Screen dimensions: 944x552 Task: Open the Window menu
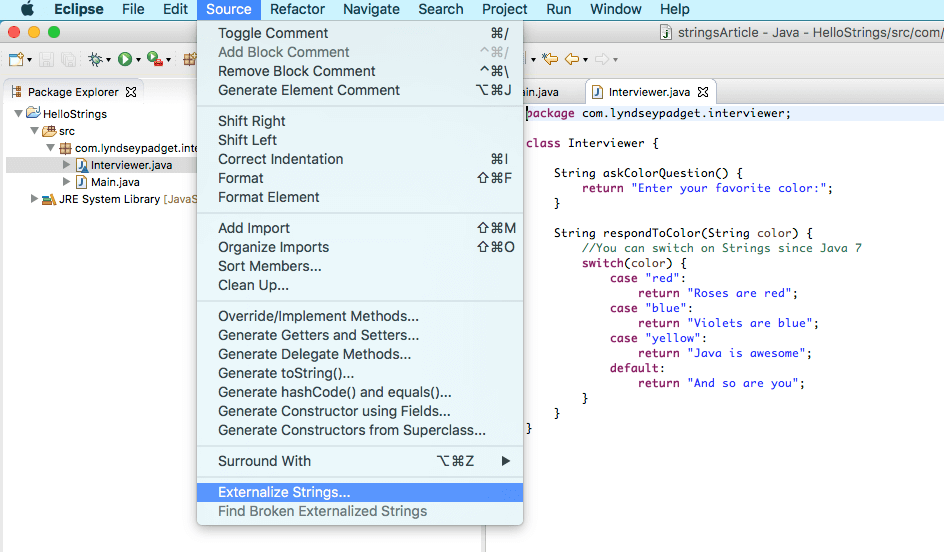616,9
